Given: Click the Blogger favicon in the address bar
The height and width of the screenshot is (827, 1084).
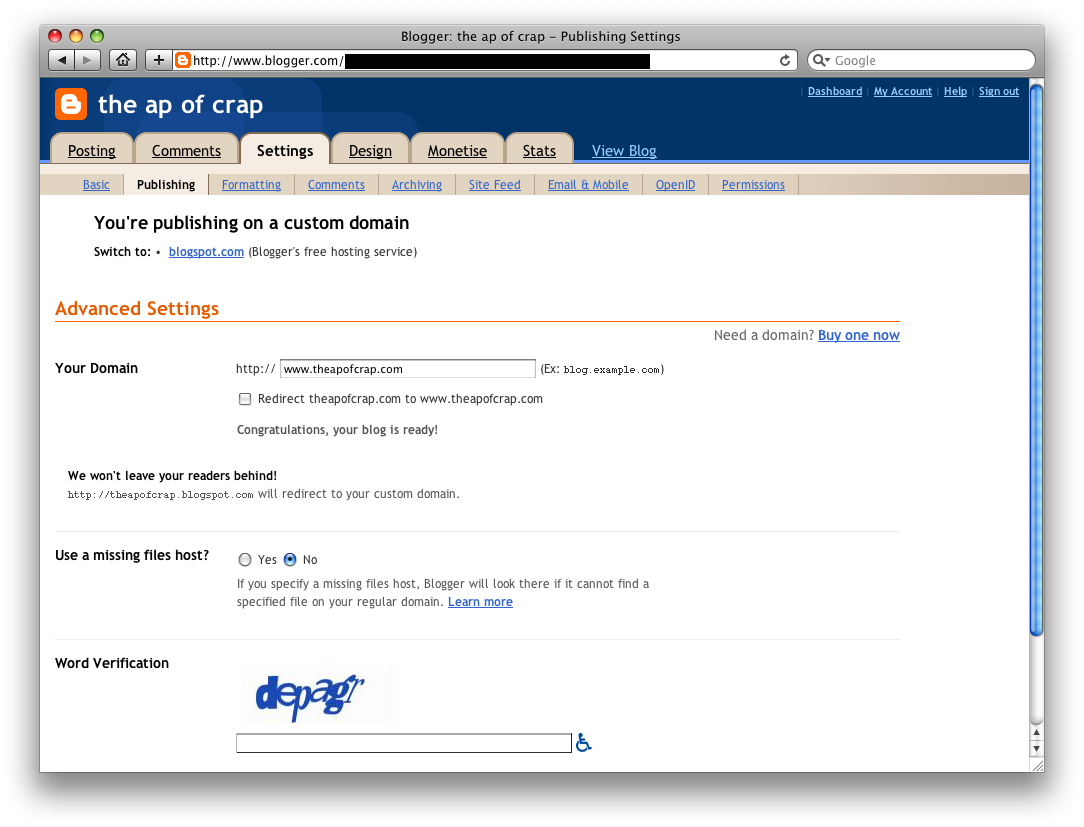Looking at the screenshot, I should [183, 60].
